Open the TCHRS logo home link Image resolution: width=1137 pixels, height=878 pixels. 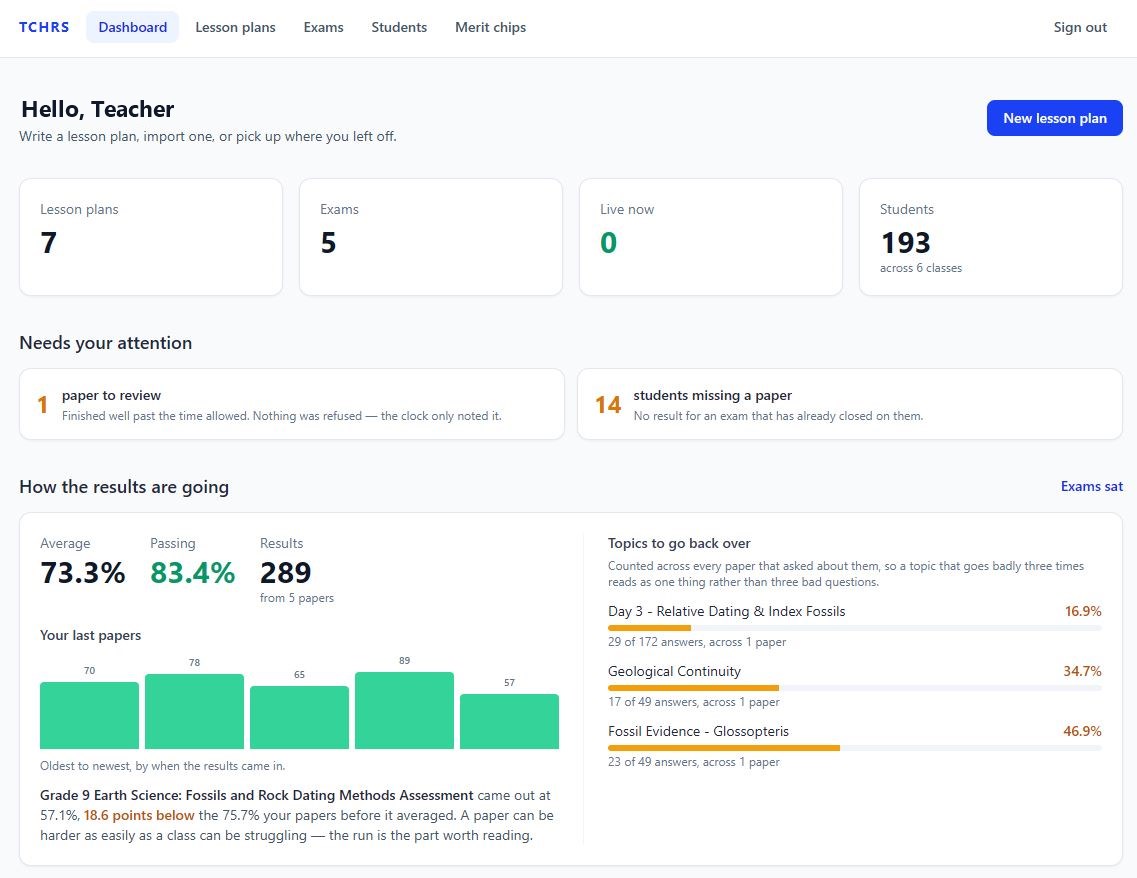click(44, 27)
